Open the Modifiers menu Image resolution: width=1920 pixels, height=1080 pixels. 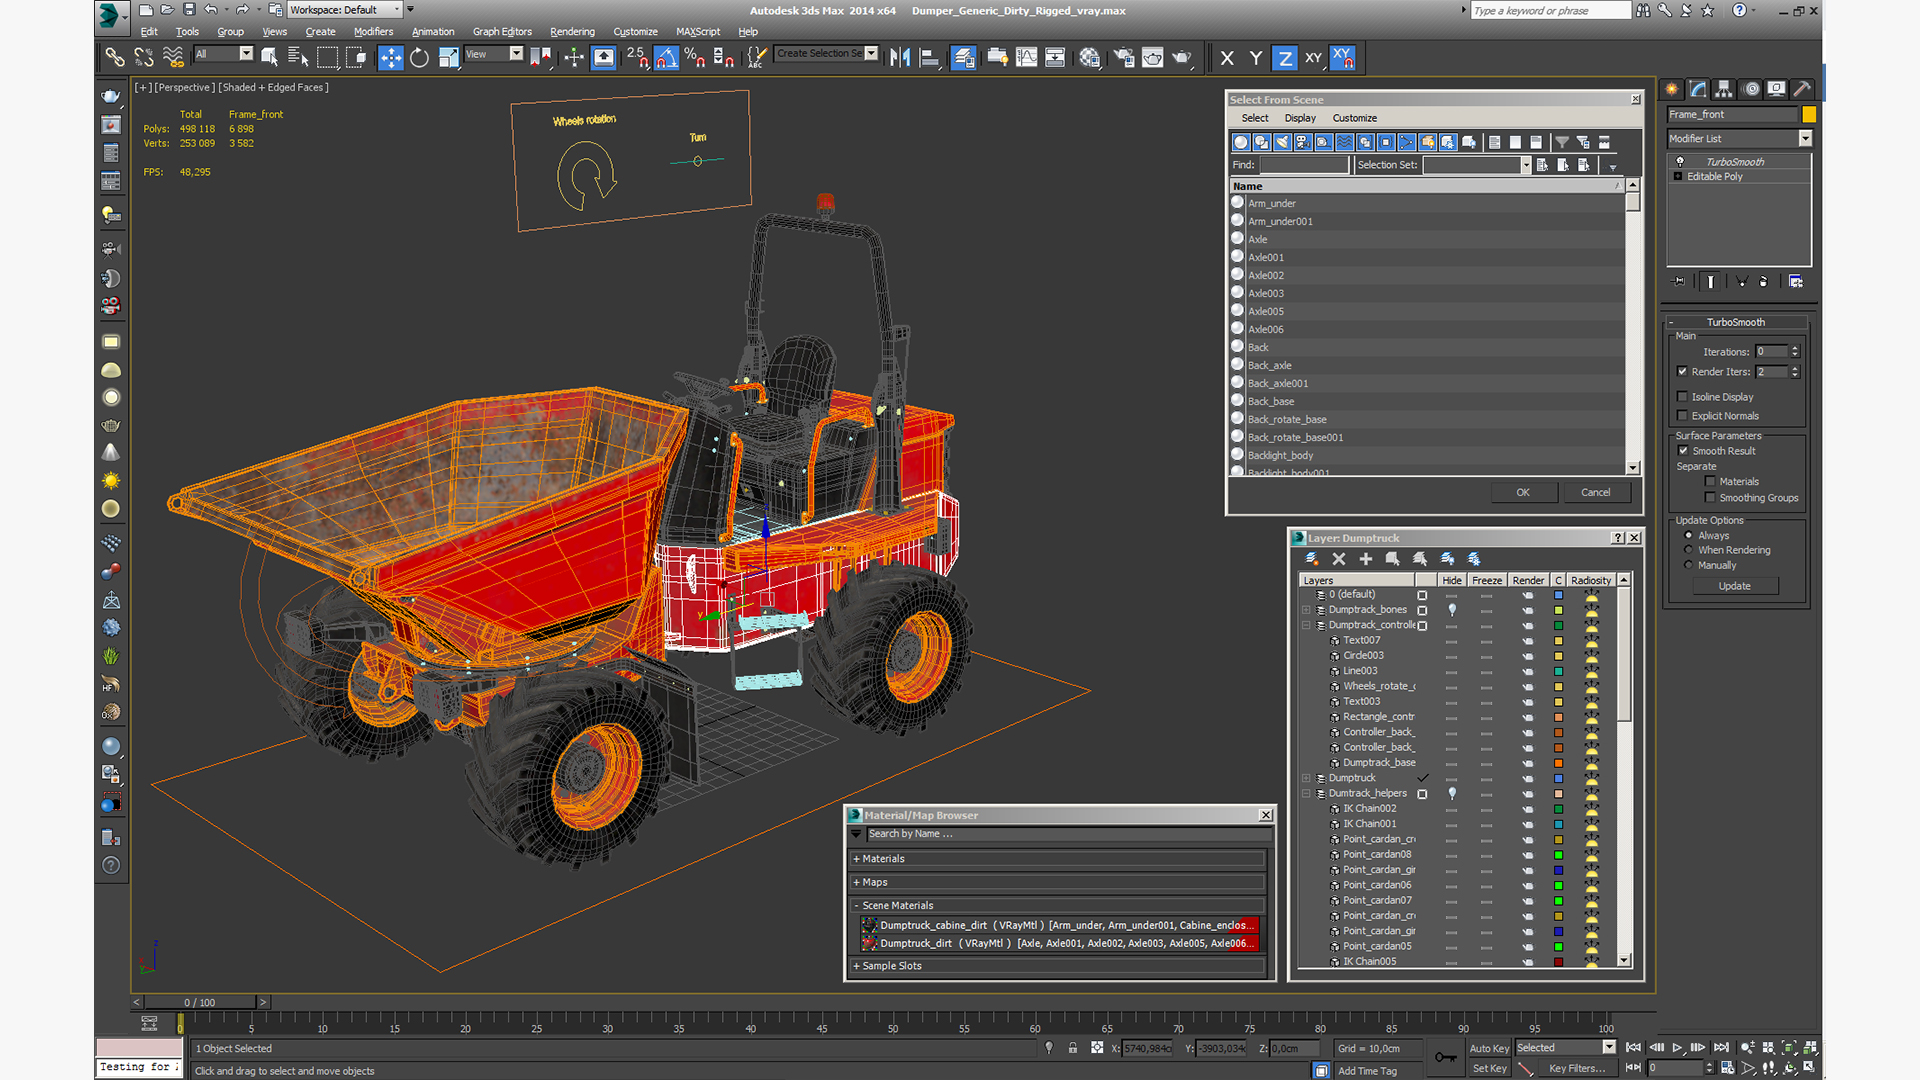373,32
